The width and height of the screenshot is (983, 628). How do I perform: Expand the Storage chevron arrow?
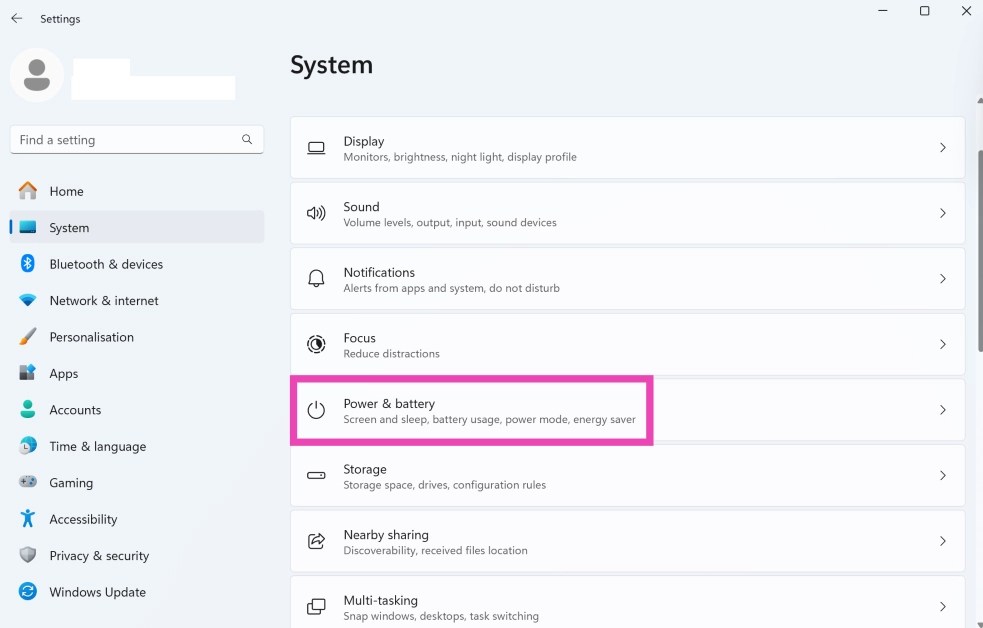[x=942, y=476]
